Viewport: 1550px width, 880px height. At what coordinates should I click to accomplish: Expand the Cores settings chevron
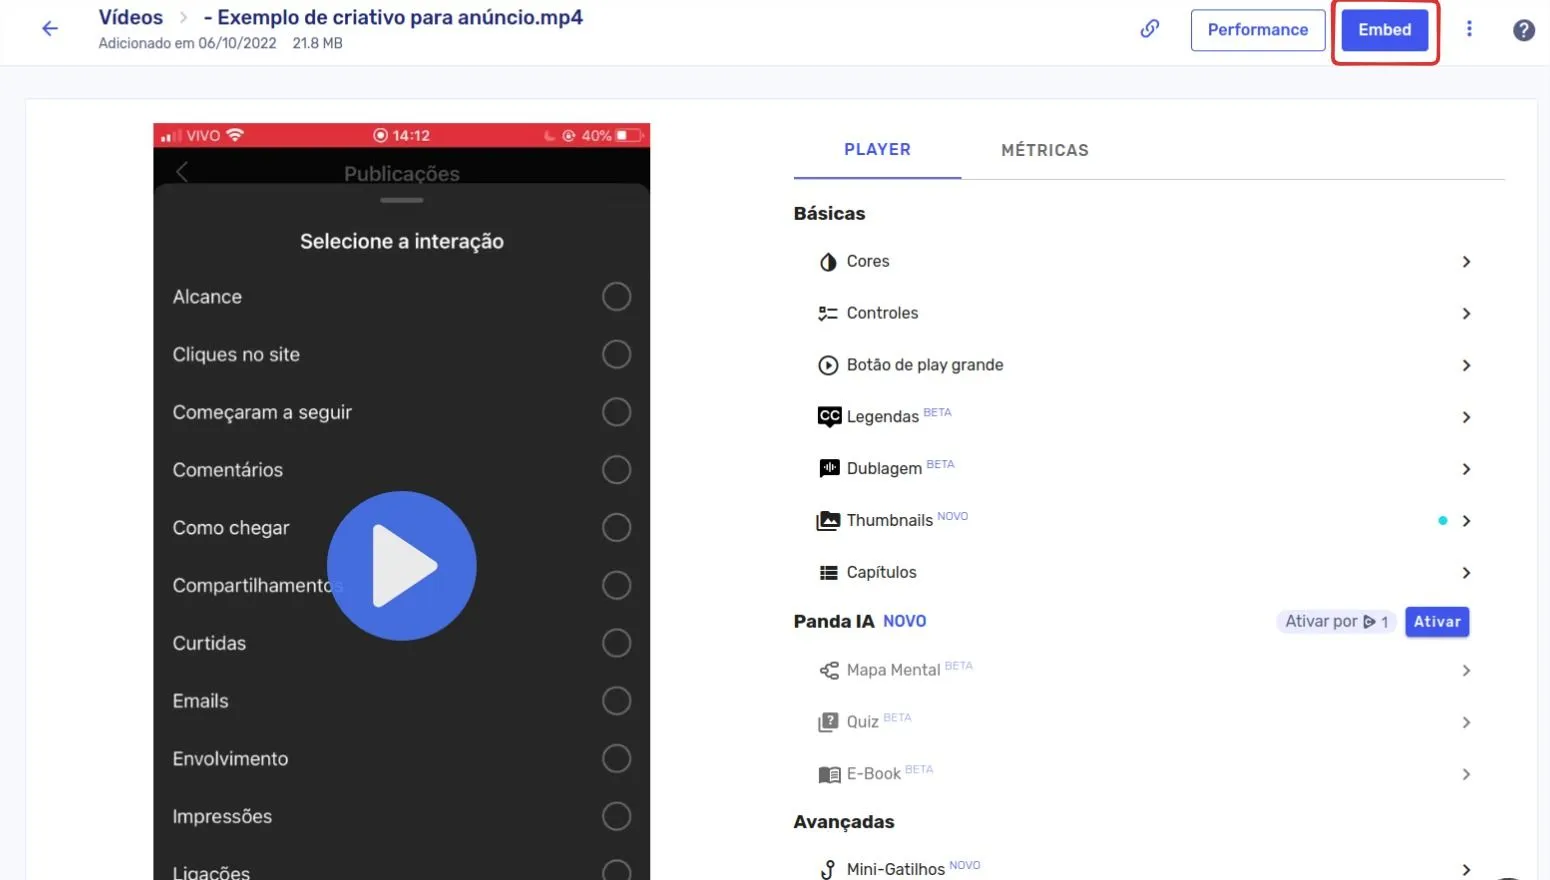[x=1466, y=262]
